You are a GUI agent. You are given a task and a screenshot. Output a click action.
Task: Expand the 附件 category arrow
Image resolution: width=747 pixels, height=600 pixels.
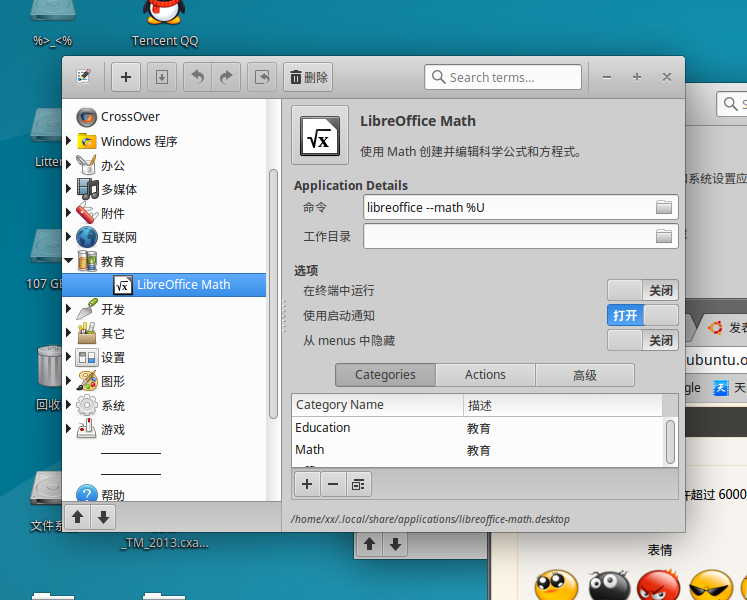tap(68, 212)
